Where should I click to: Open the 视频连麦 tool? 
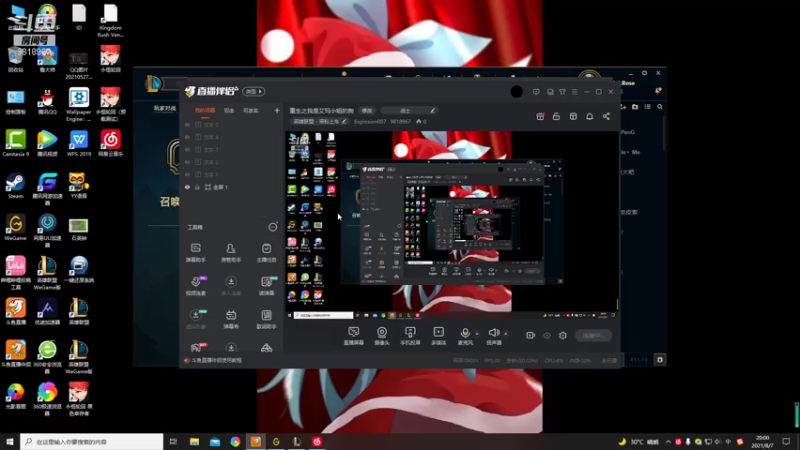(195, 286)
